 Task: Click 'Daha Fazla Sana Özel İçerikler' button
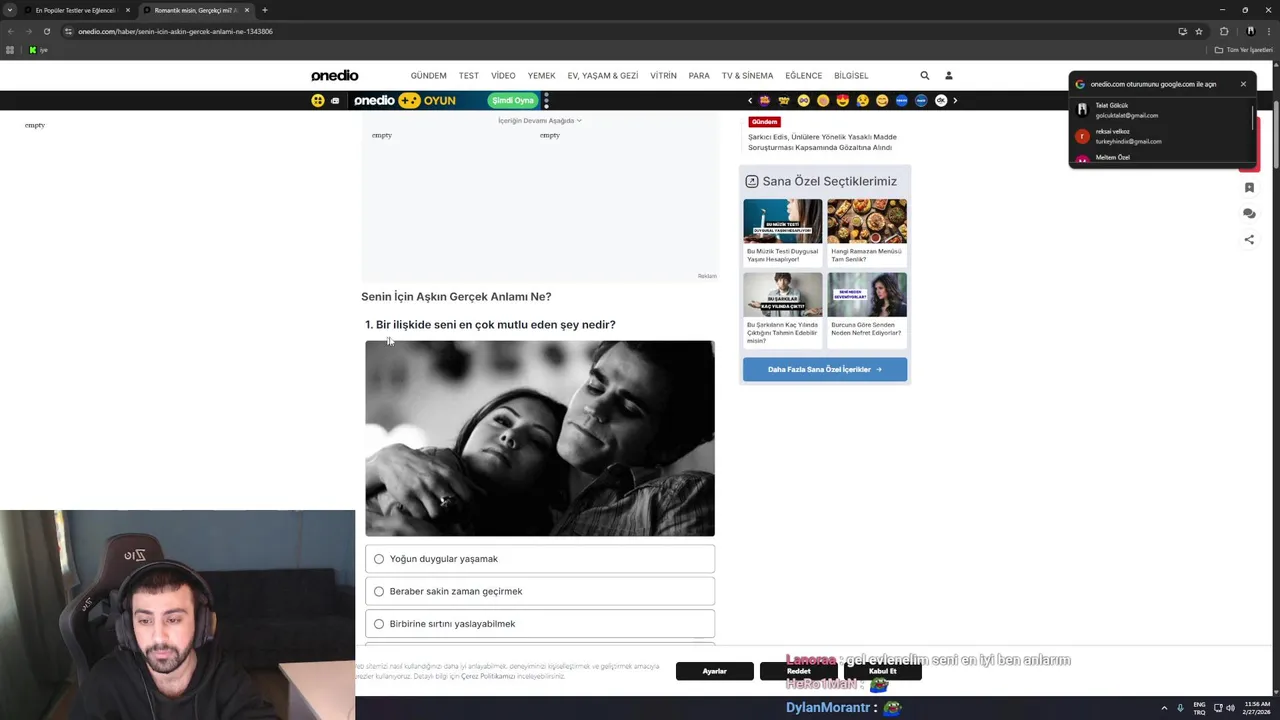pos(825,370)
